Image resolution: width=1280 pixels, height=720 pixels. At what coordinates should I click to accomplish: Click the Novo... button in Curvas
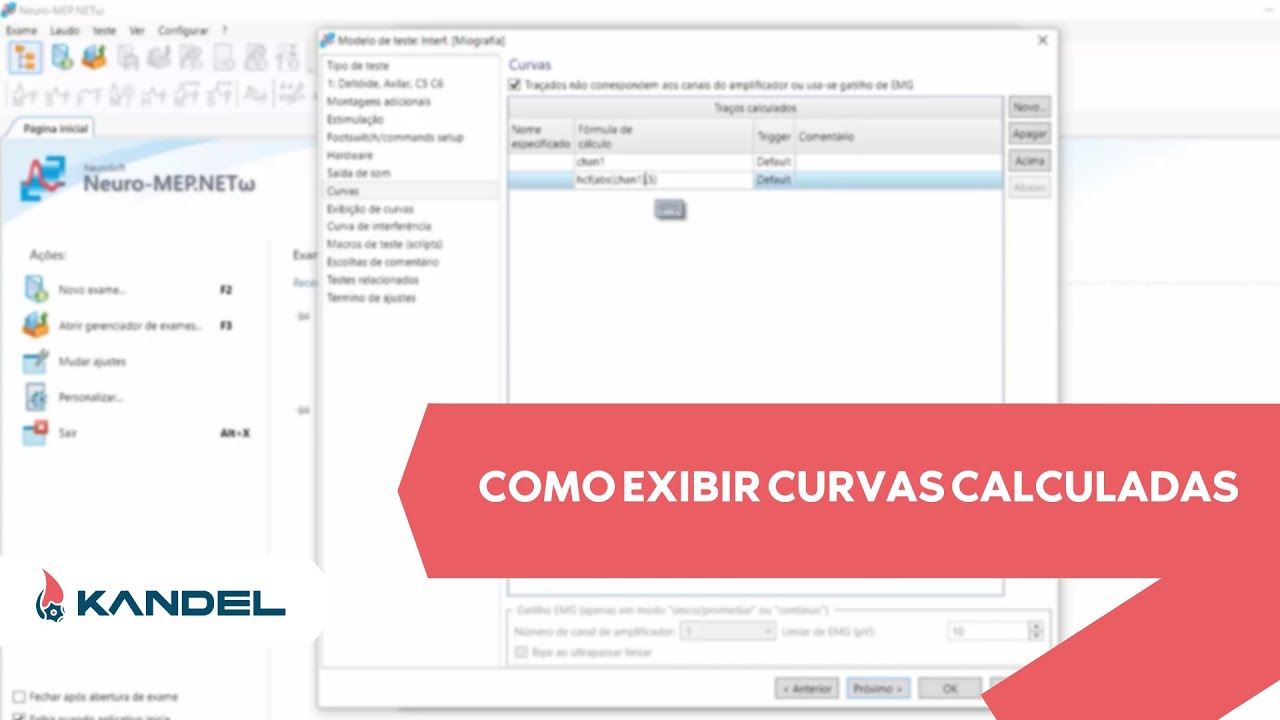point(1029,107)
